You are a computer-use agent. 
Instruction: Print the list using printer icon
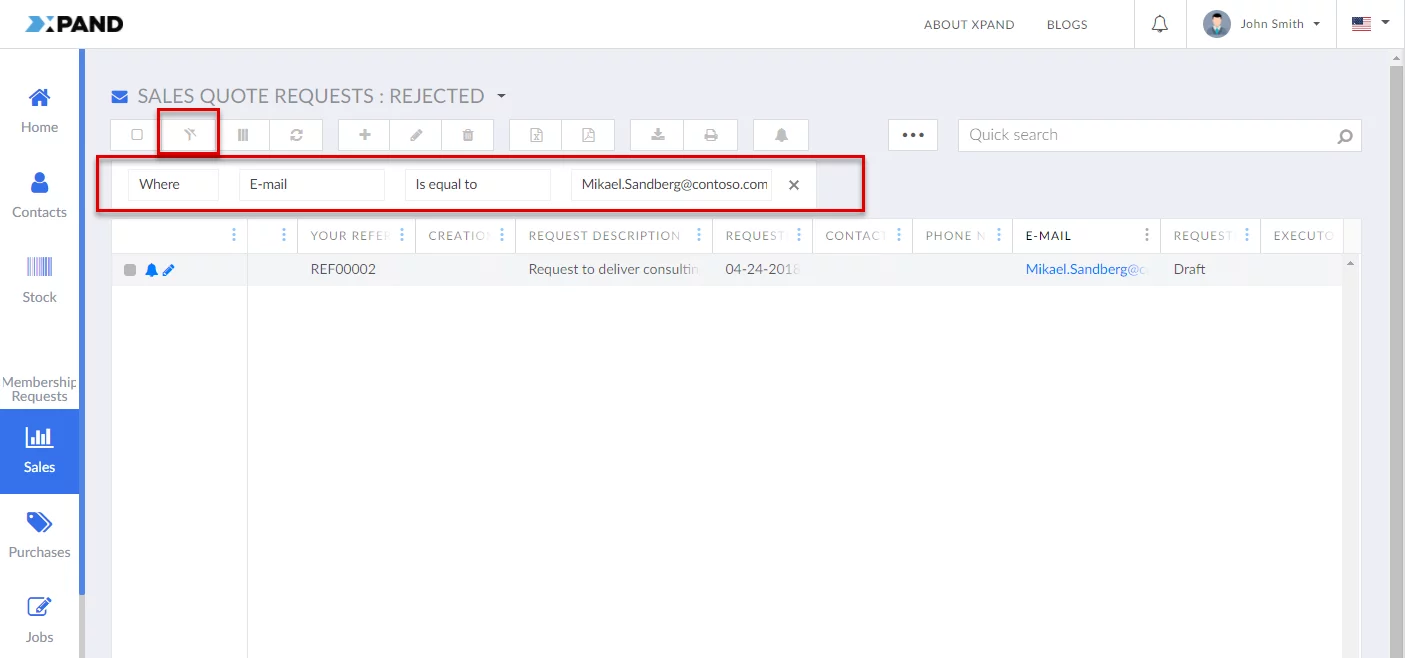click(711, 135)
